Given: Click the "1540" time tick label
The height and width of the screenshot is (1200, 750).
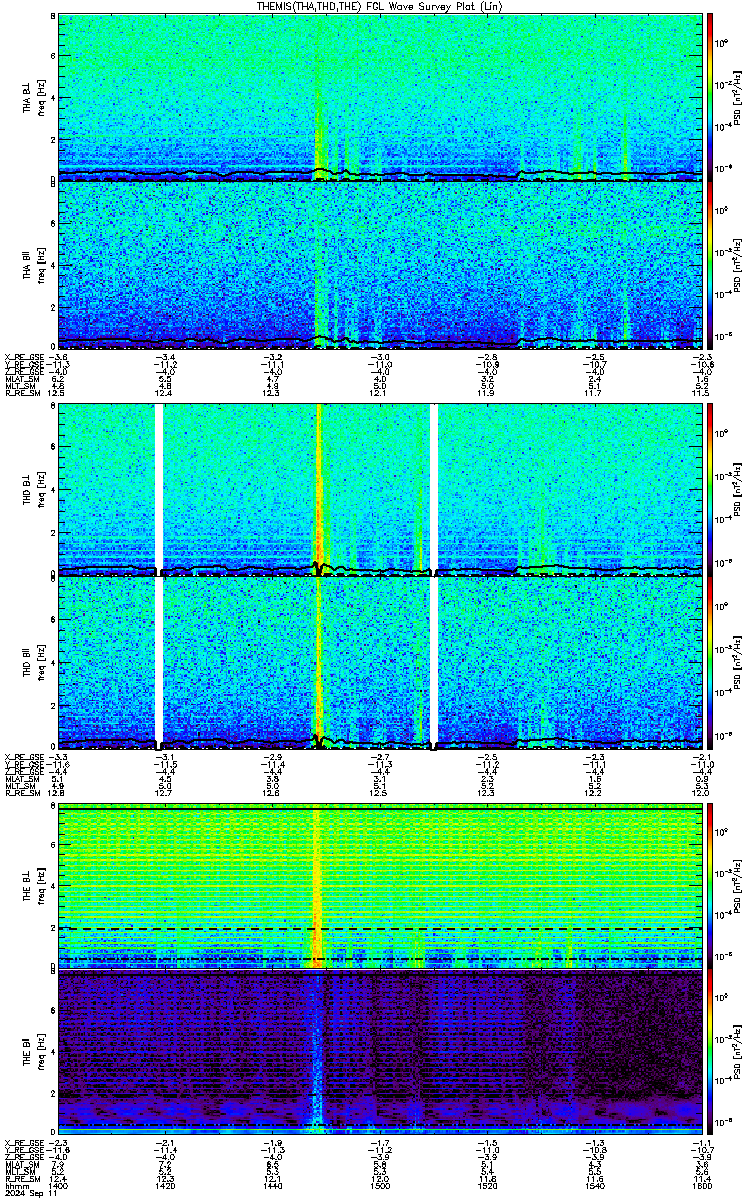Looking at the screenshot, I should 593,1184.
